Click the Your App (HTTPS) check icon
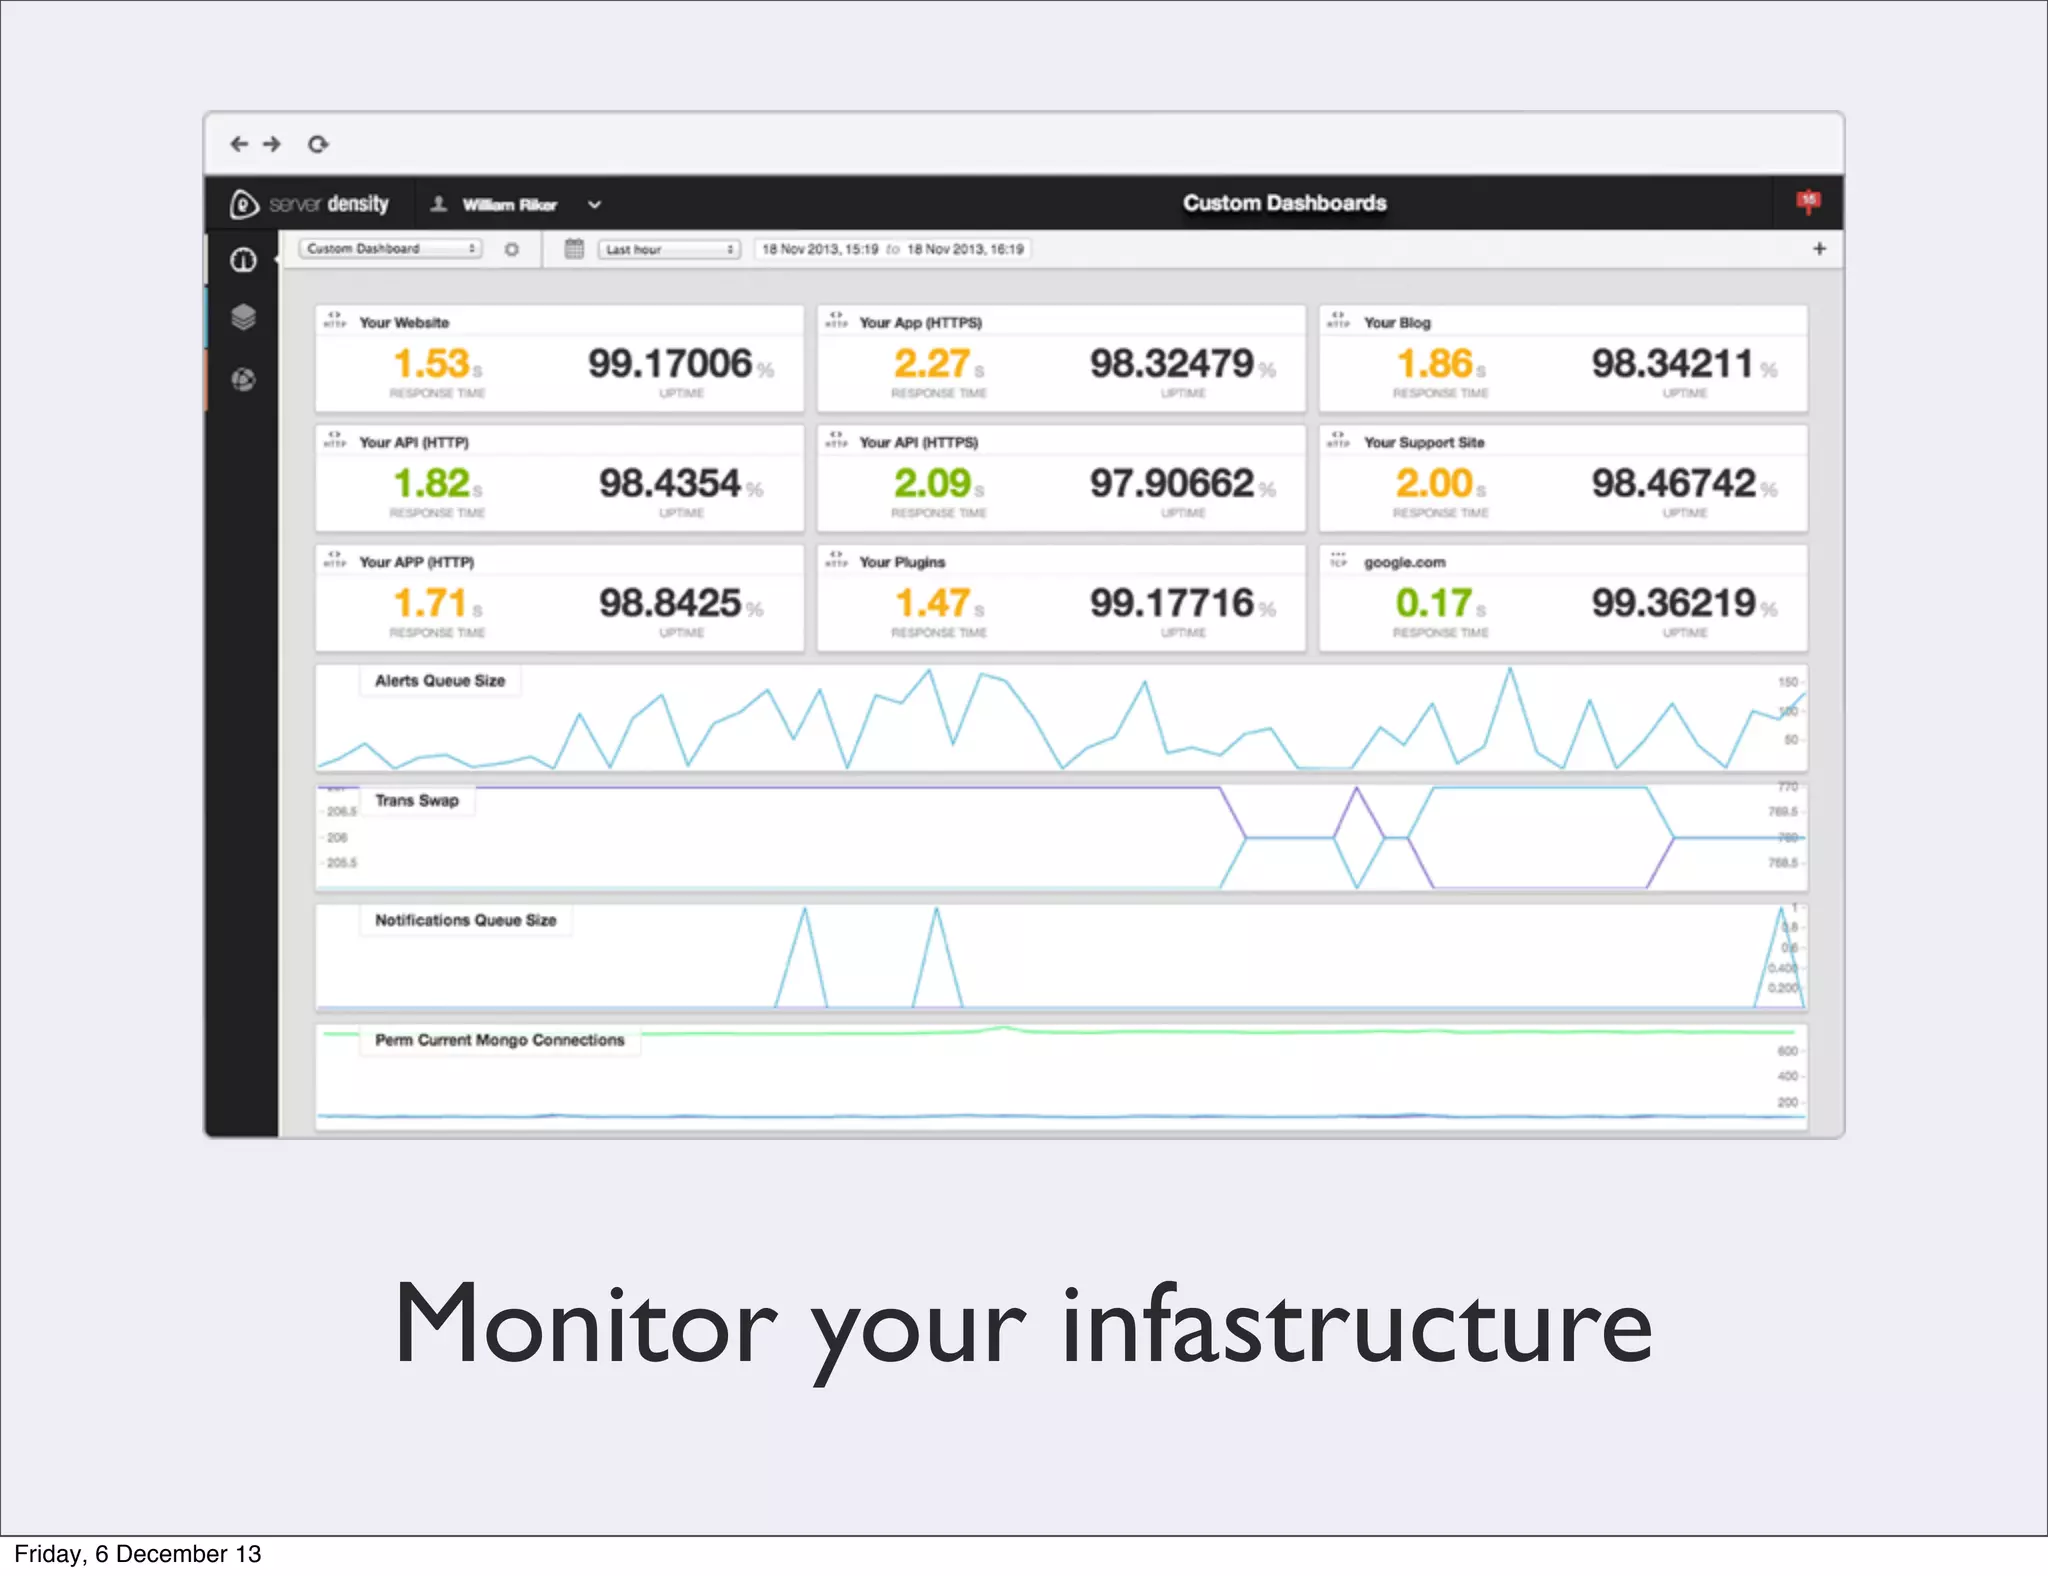The image size is (2048, 1576). (x=837, y=320)
